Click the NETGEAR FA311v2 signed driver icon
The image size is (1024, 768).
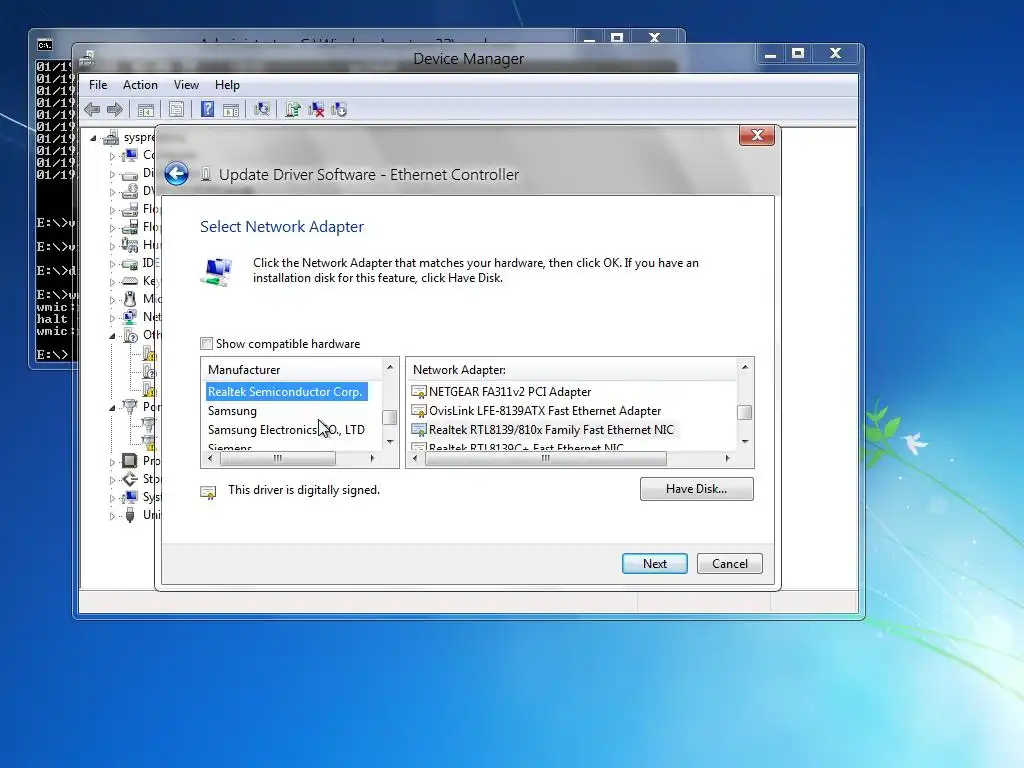419,392
